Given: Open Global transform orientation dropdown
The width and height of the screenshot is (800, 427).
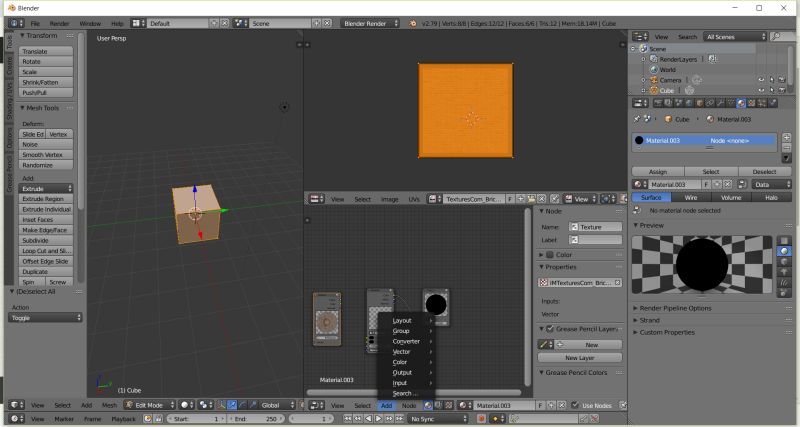Looking at the screenshot, I should point(278,405).
